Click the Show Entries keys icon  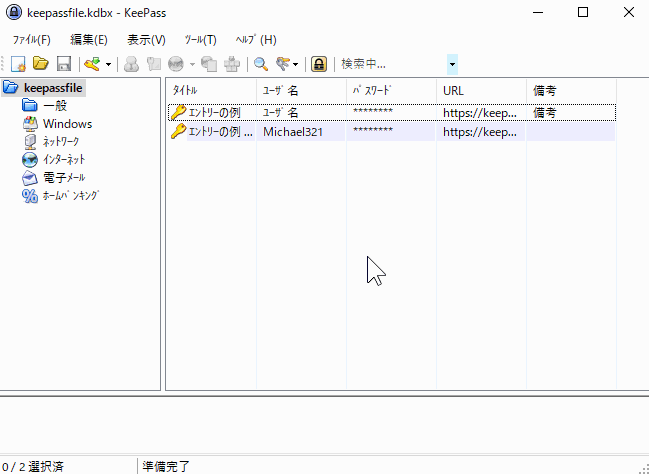click(284, 64)
